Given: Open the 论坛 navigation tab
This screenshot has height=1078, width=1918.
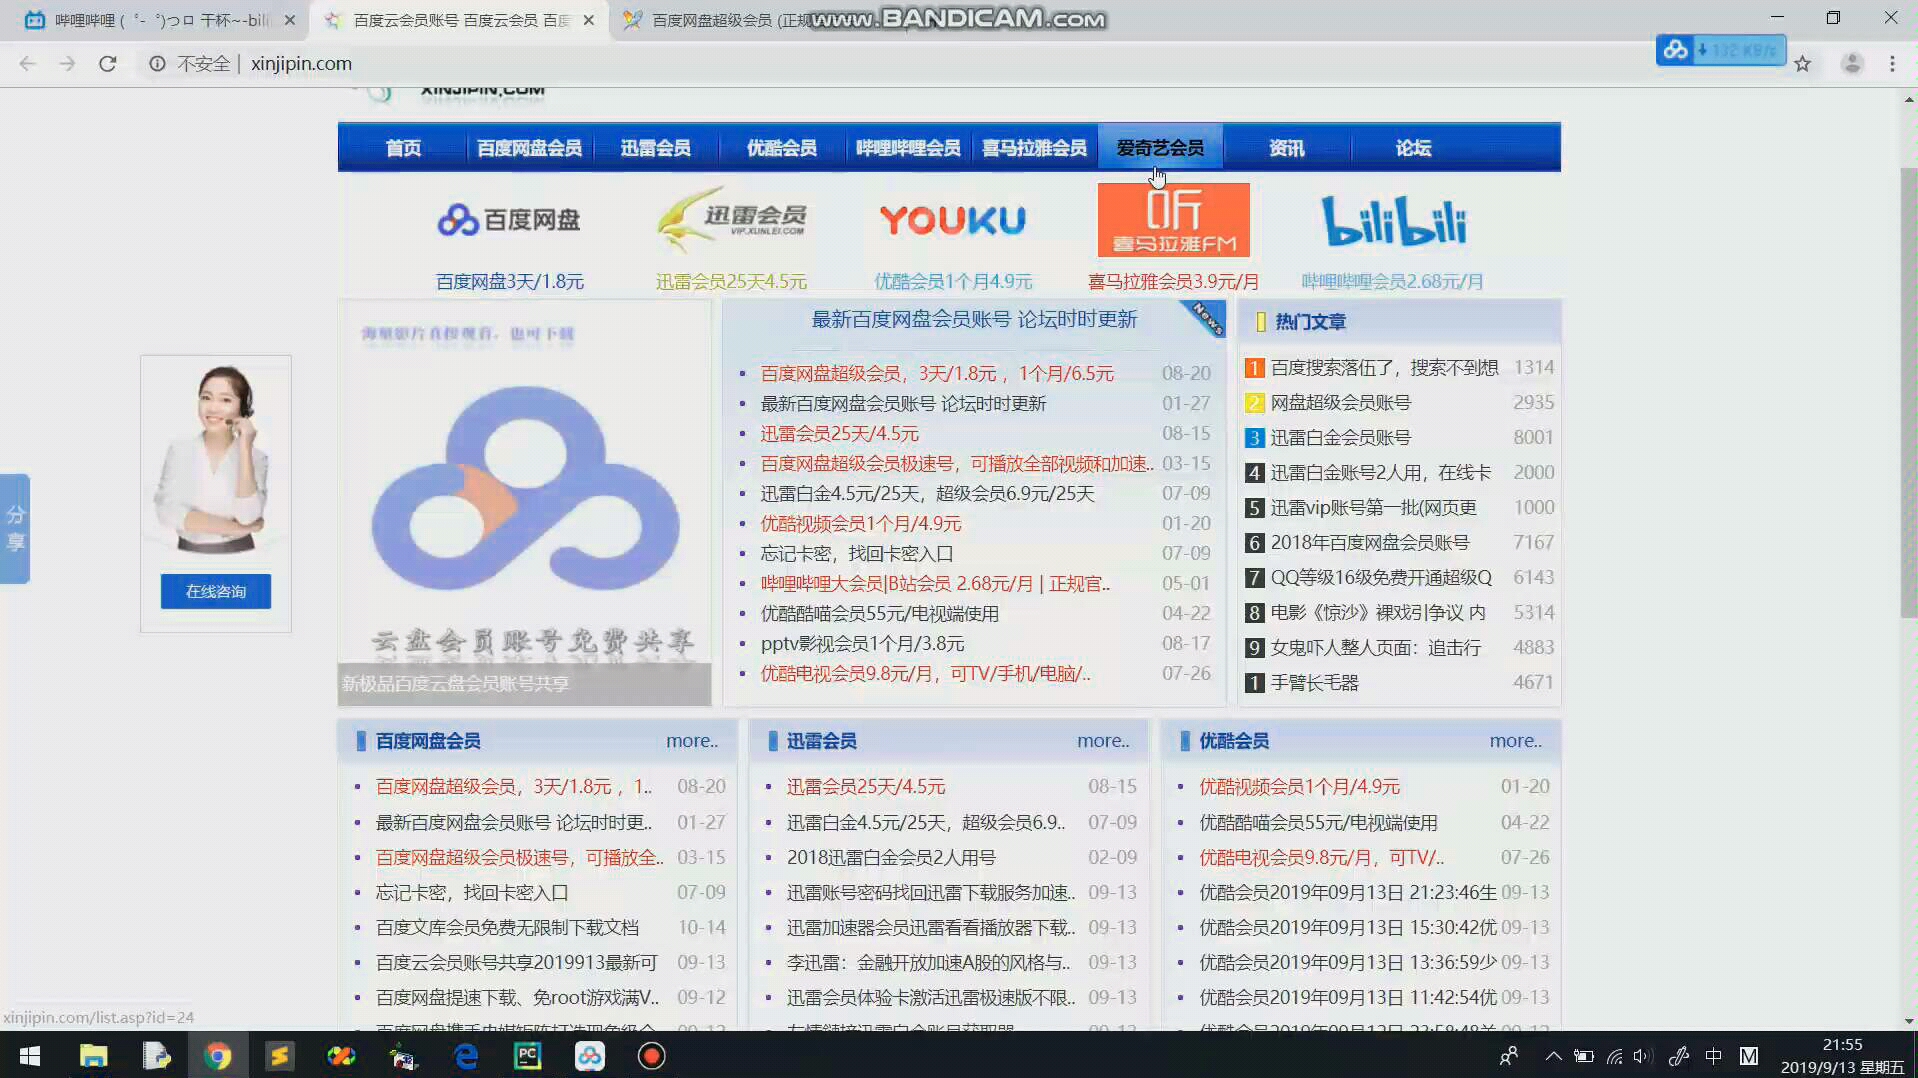Looking at the screenshot, I should pos(1413,148).
